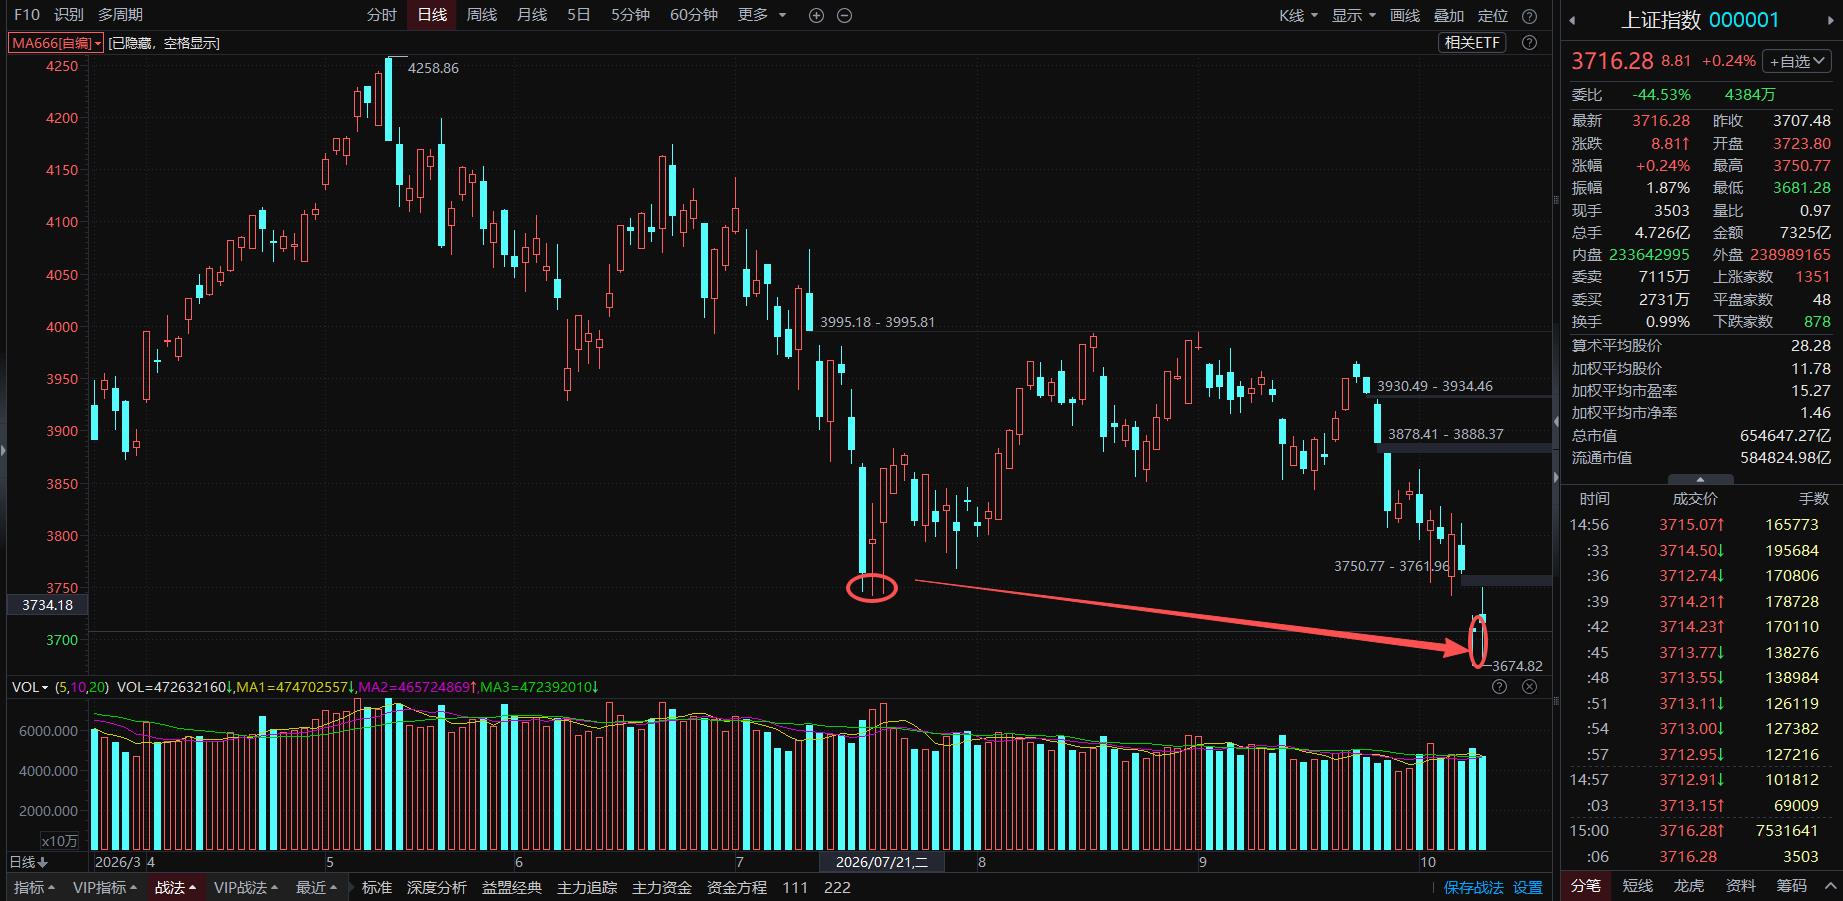This screenshot has height=901, width=1843.
Task: Open help icon beside 定位
Action: pos(1529,15)
